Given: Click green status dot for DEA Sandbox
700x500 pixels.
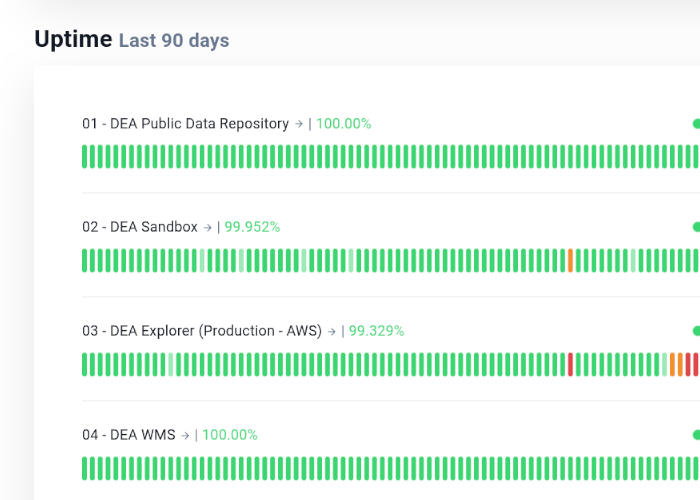Looking at the screenshot, I should click(x=696, y=227).
